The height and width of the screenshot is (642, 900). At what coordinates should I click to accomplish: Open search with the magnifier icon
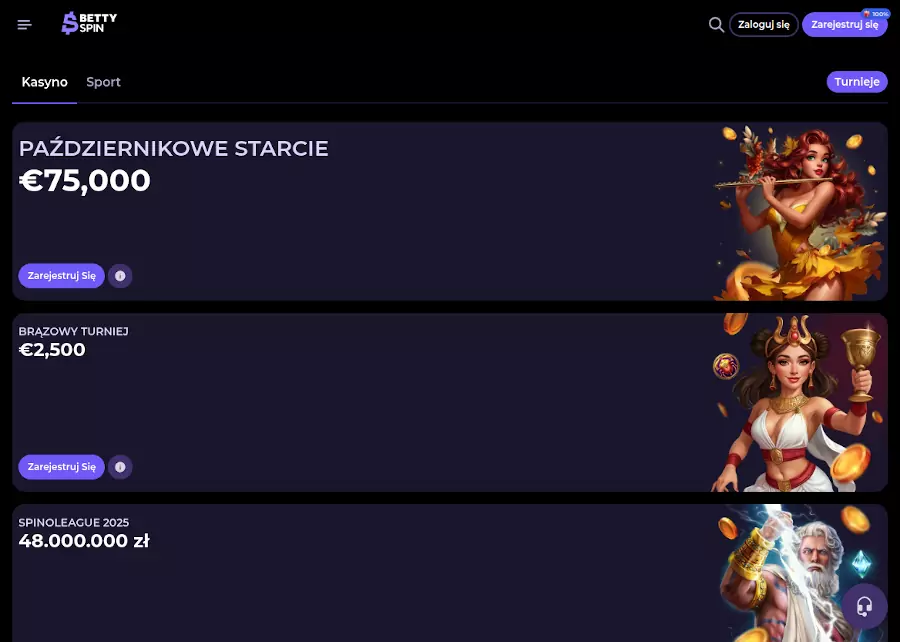tap(716, 25)
